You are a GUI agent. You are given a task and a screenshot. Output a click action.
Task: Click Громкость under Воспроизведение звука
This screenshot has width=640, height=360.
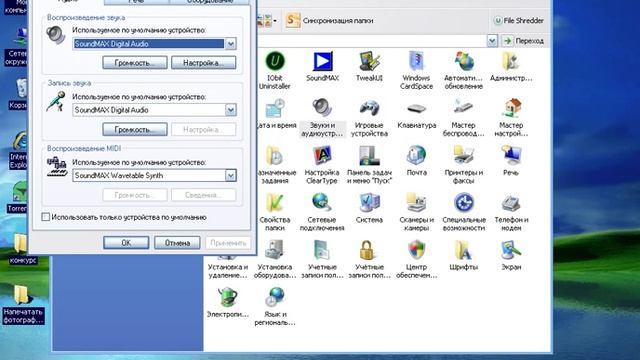135,63
